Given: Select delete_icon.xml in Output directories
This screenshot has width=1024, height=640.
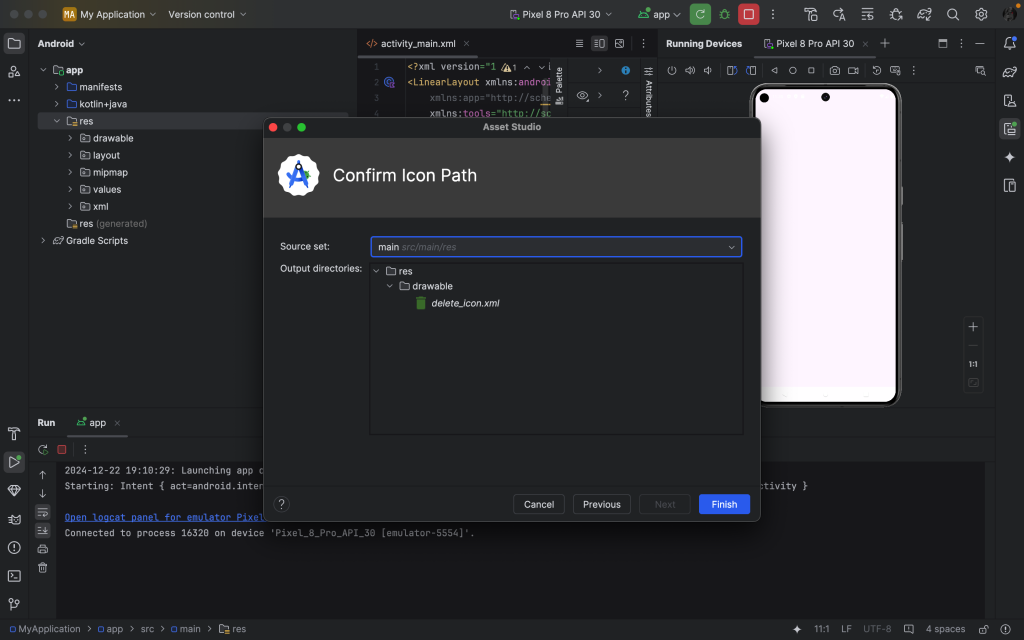Looking at the screenshot, I should coord(465,303).
